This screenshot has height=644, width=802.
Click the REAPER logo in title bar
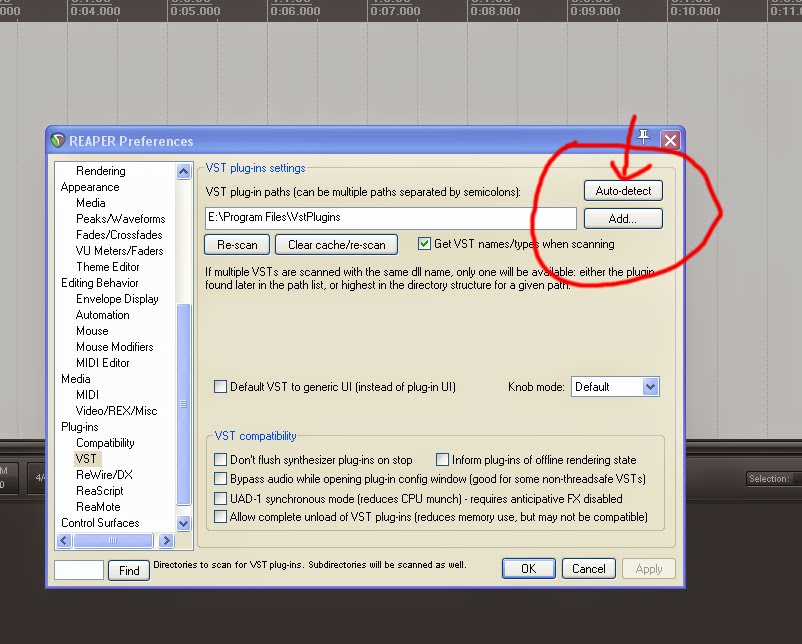click(58, 141)
